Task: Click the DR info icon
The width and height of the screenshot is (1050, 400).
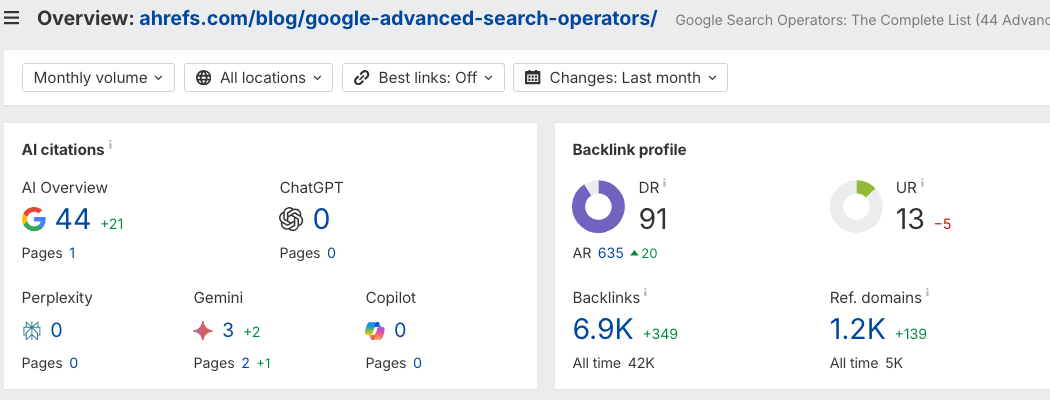Action: (x=665, y=183)
